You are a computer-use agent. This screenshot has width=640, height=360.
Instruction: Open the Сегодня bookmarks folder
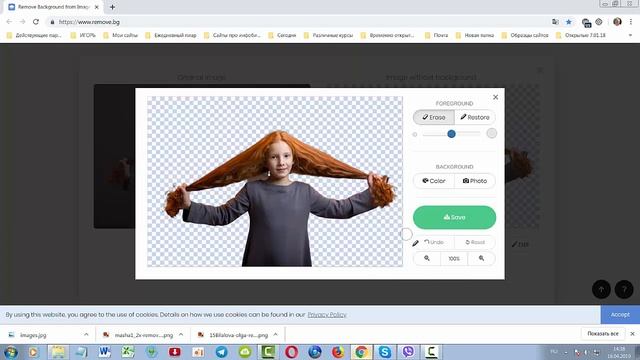point(282,36)
